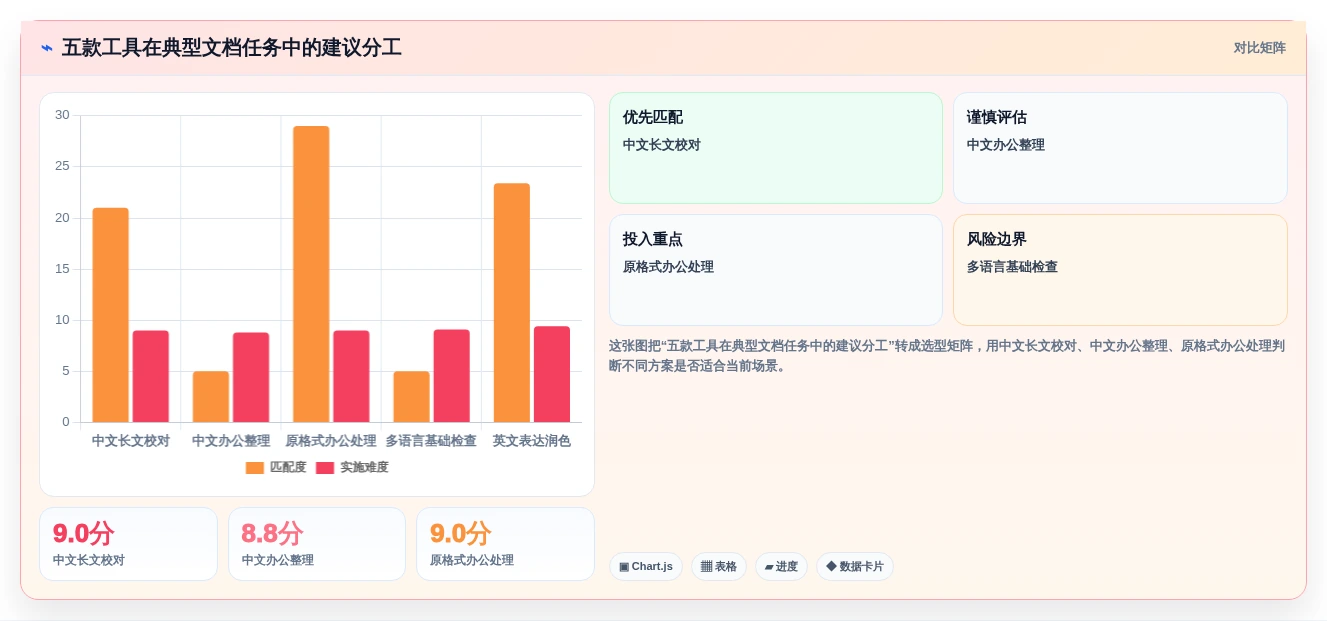Click the 9.0分 中文长文校对 score card
The height and width of the screenshot is (621, 1327).
128,544
